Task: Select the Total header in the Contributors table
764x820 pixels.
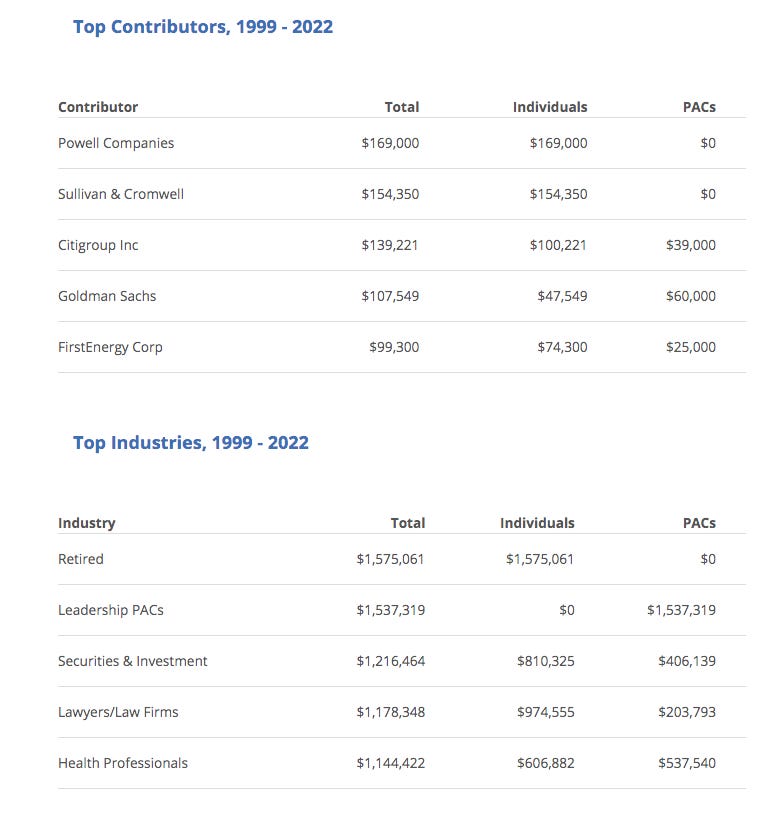Action: [x=402, y=107]
